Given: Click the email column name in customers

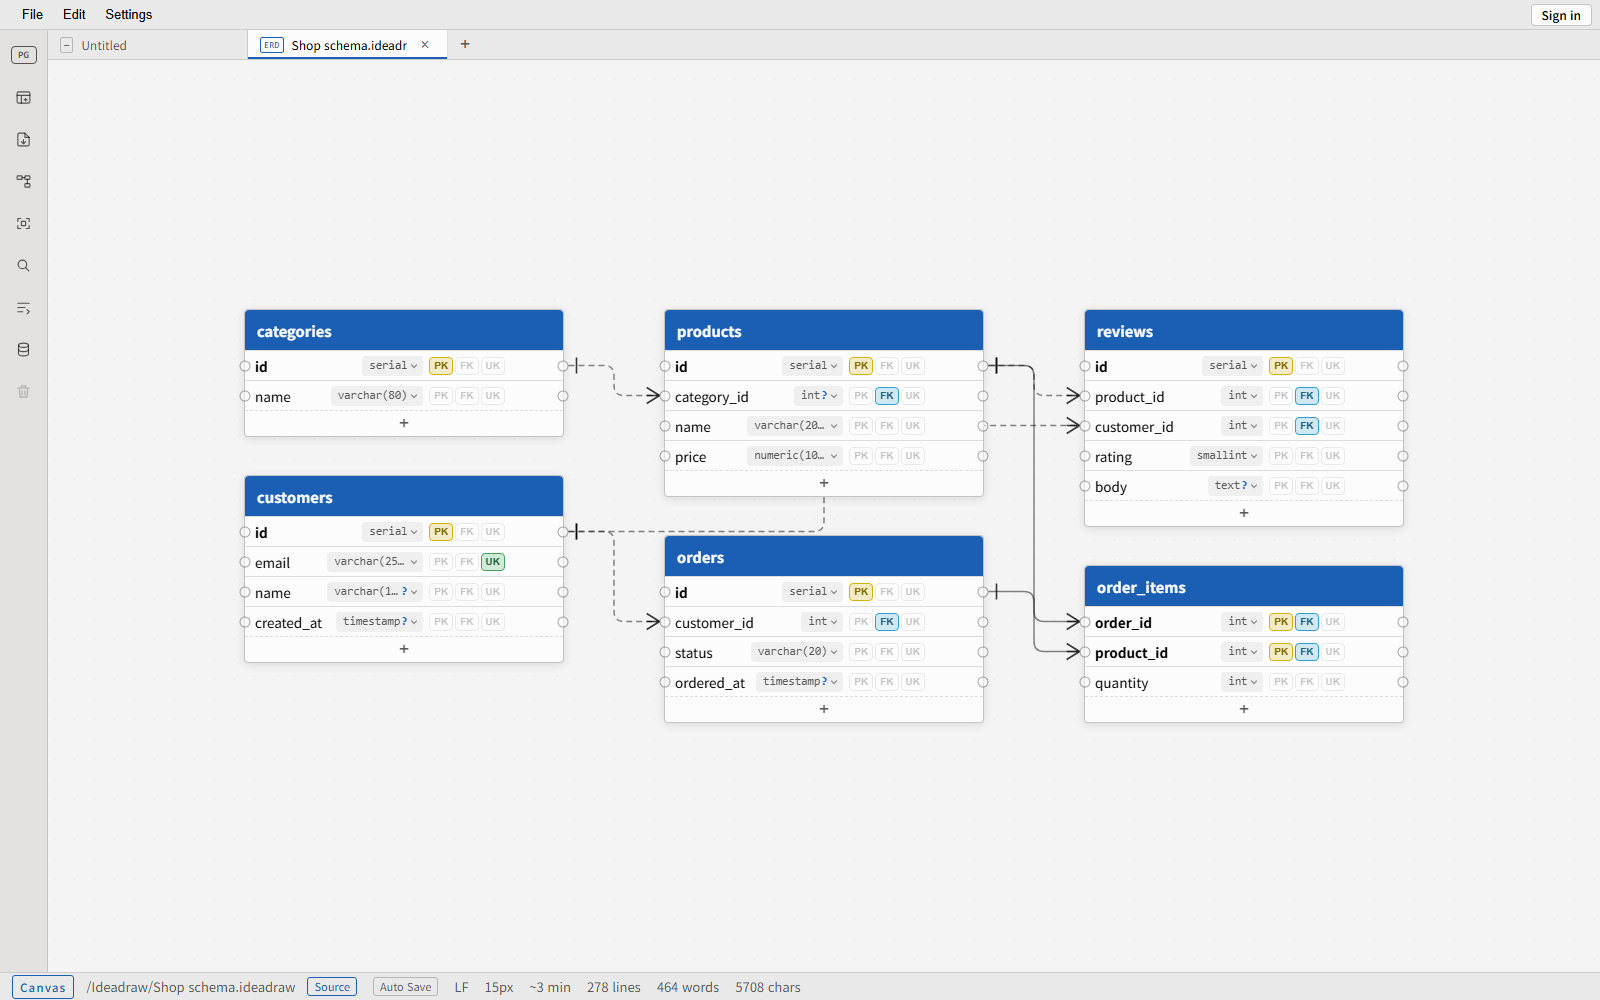Looking at the screenshot, I should [272, 563].
